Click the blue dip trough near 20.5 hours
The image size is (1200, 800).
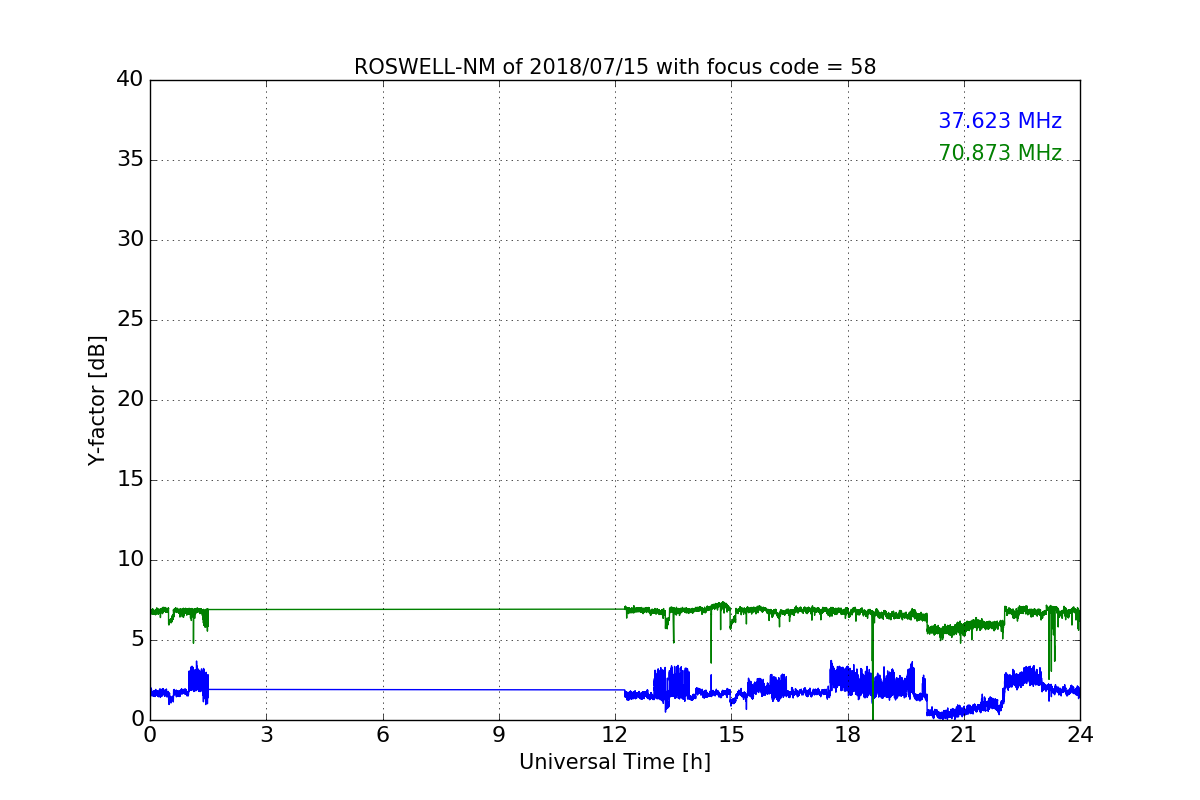(x=945, y=712)
